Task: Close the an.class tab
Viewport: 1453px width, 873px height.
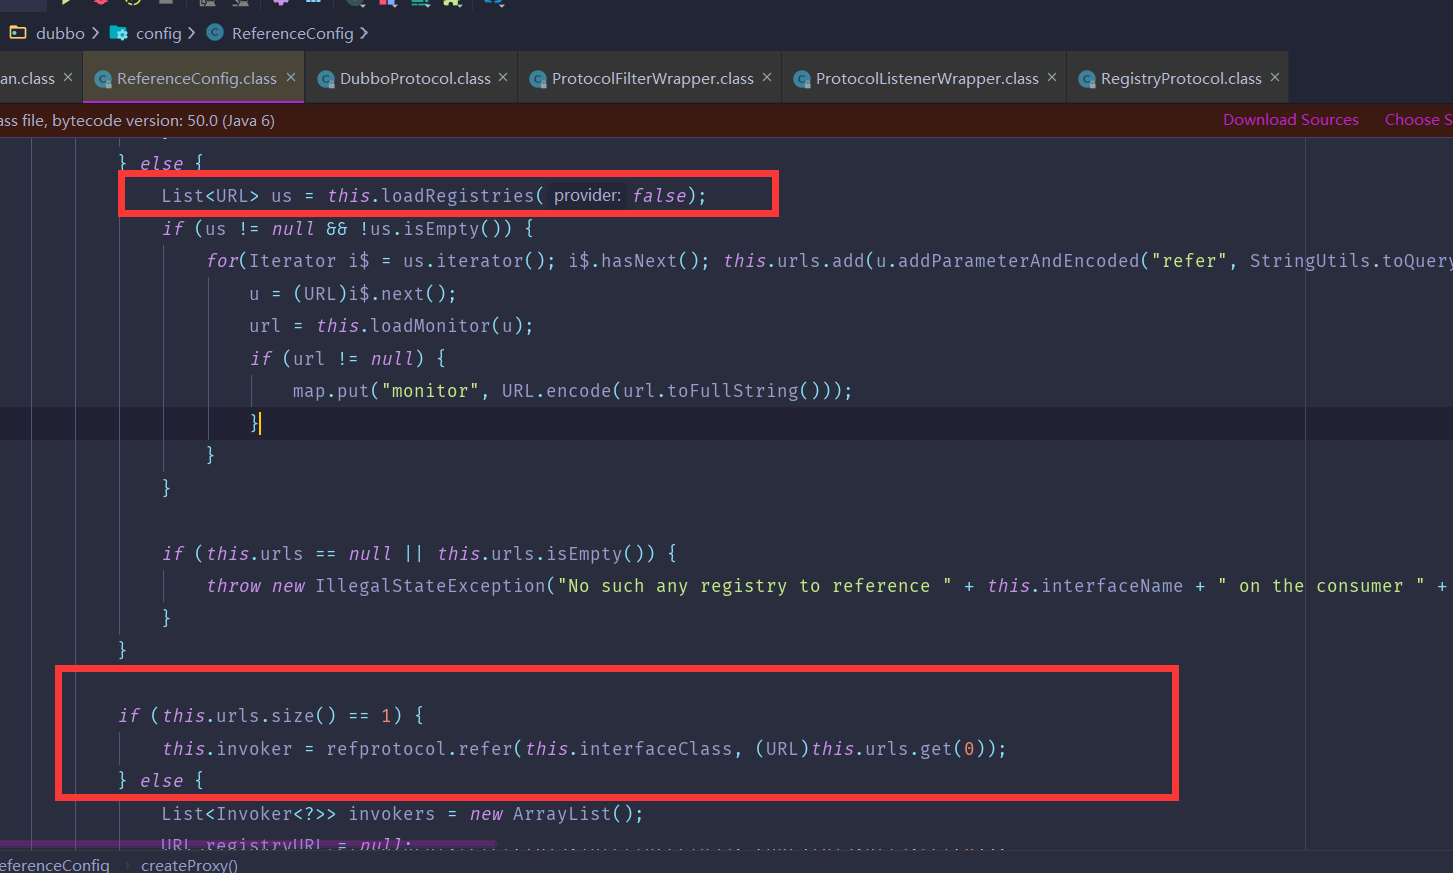Action: tap(68, 77)
